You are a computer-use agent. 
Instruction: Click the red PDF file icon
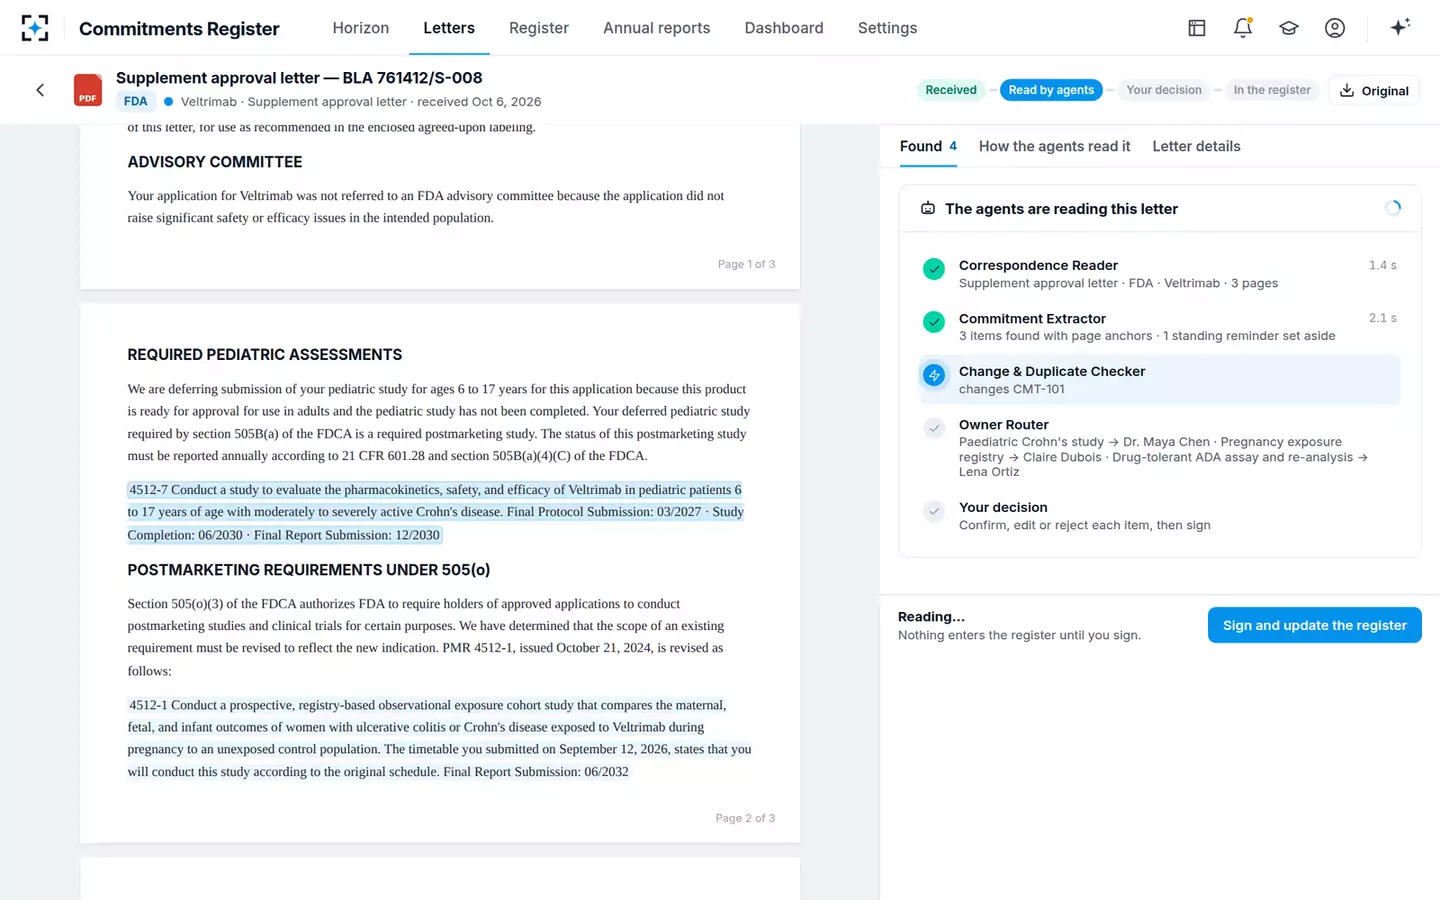[x=88, y=90]
